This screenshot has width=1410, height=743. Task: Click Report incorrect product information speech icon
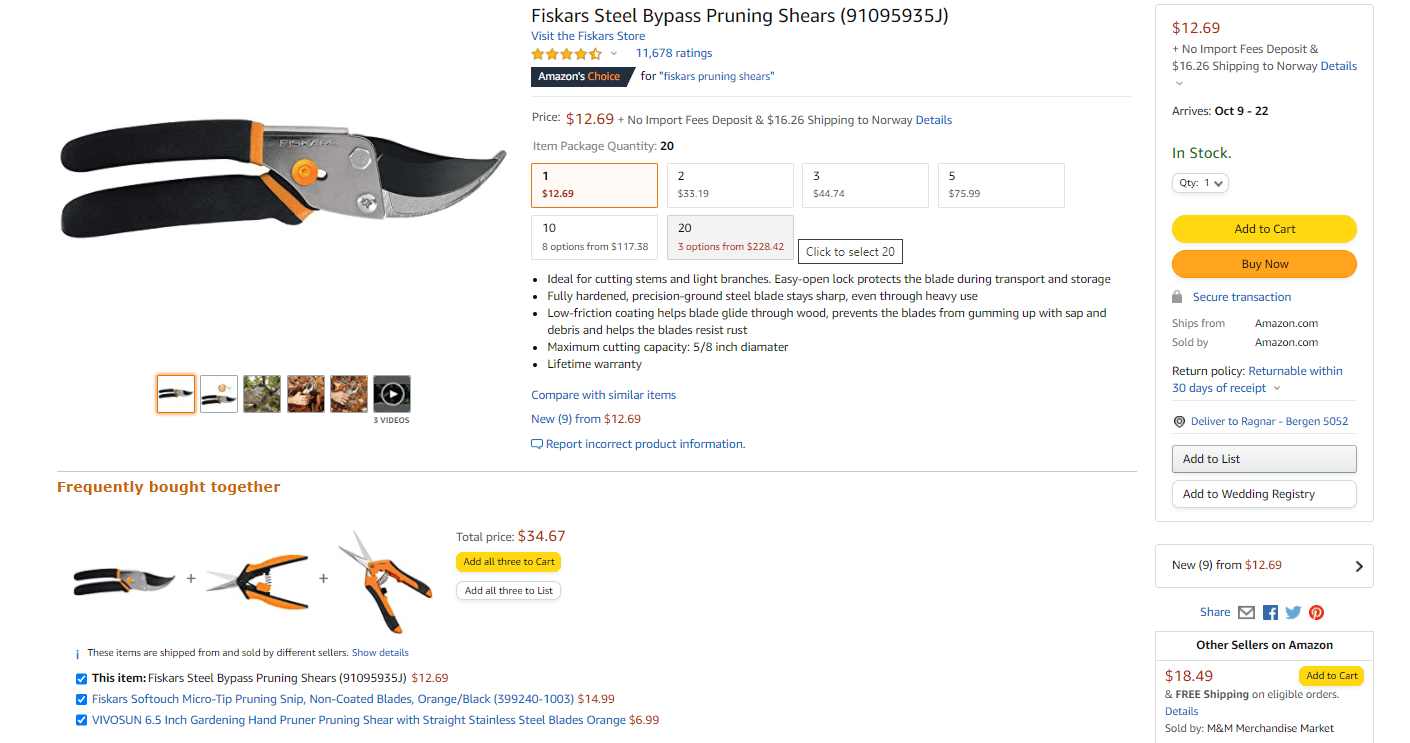pos(537,444)
